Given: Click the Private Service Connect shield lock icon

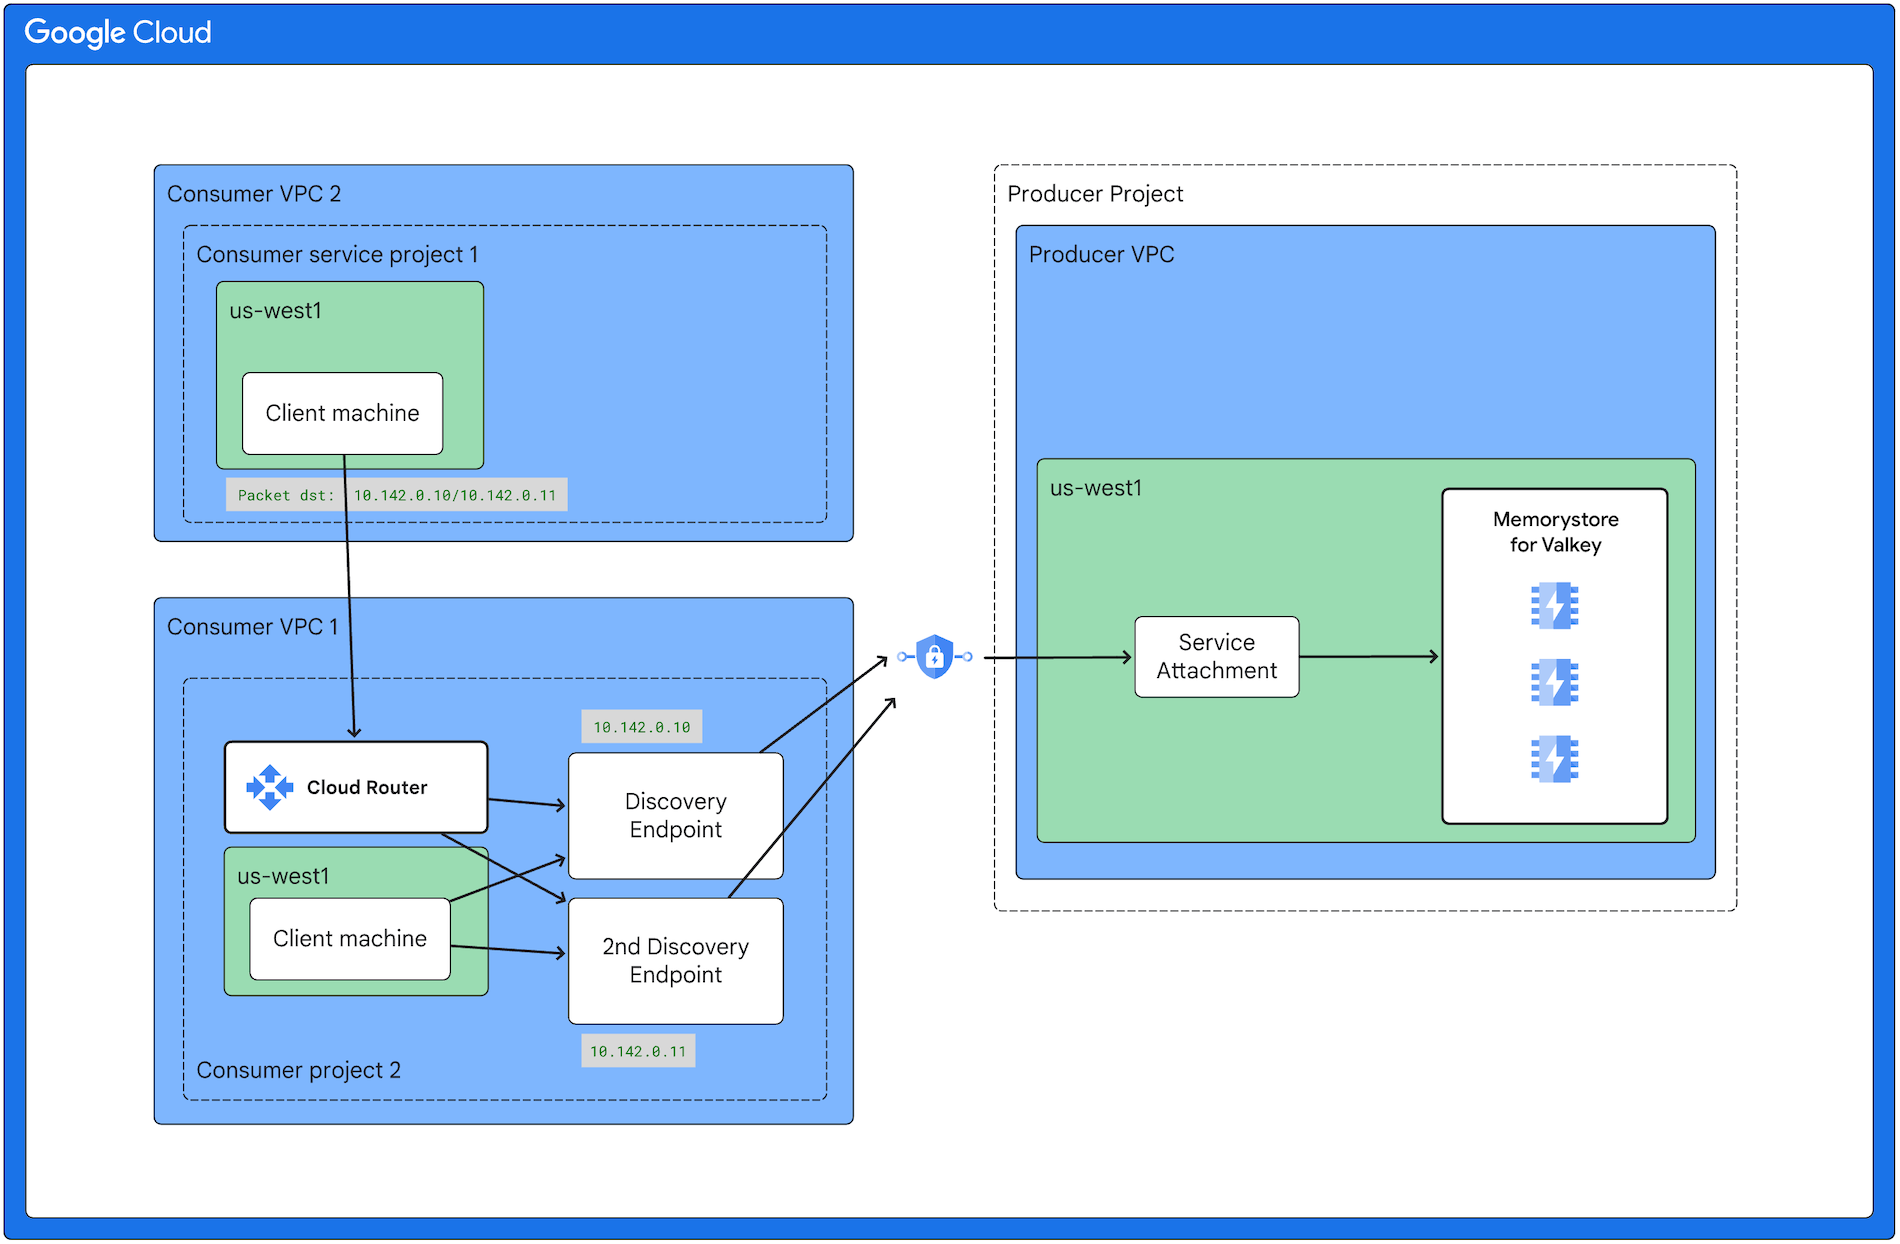Looking at the screenshot, I should click(x=932, y=657).
